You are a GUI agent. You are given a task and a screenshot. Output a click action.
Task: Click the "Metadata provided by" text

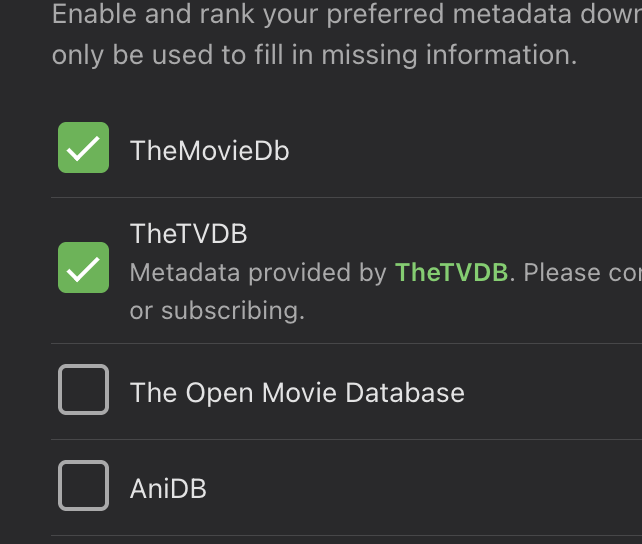[258, 272]
